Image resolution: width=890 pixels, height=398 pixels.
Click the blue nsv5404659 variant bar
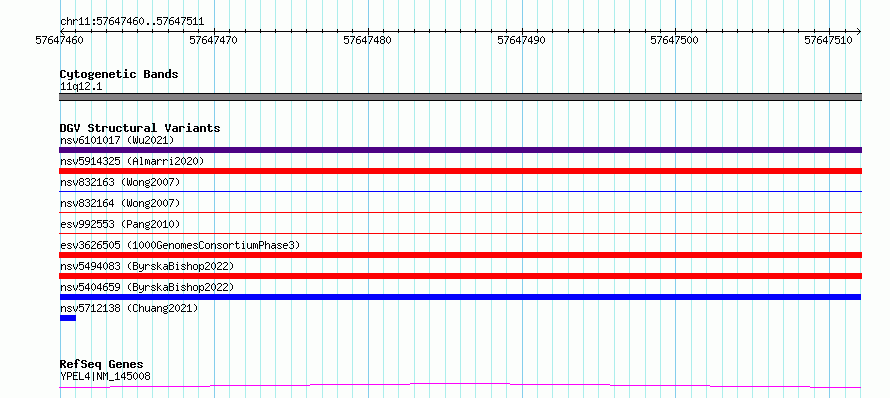click(460, 297)
